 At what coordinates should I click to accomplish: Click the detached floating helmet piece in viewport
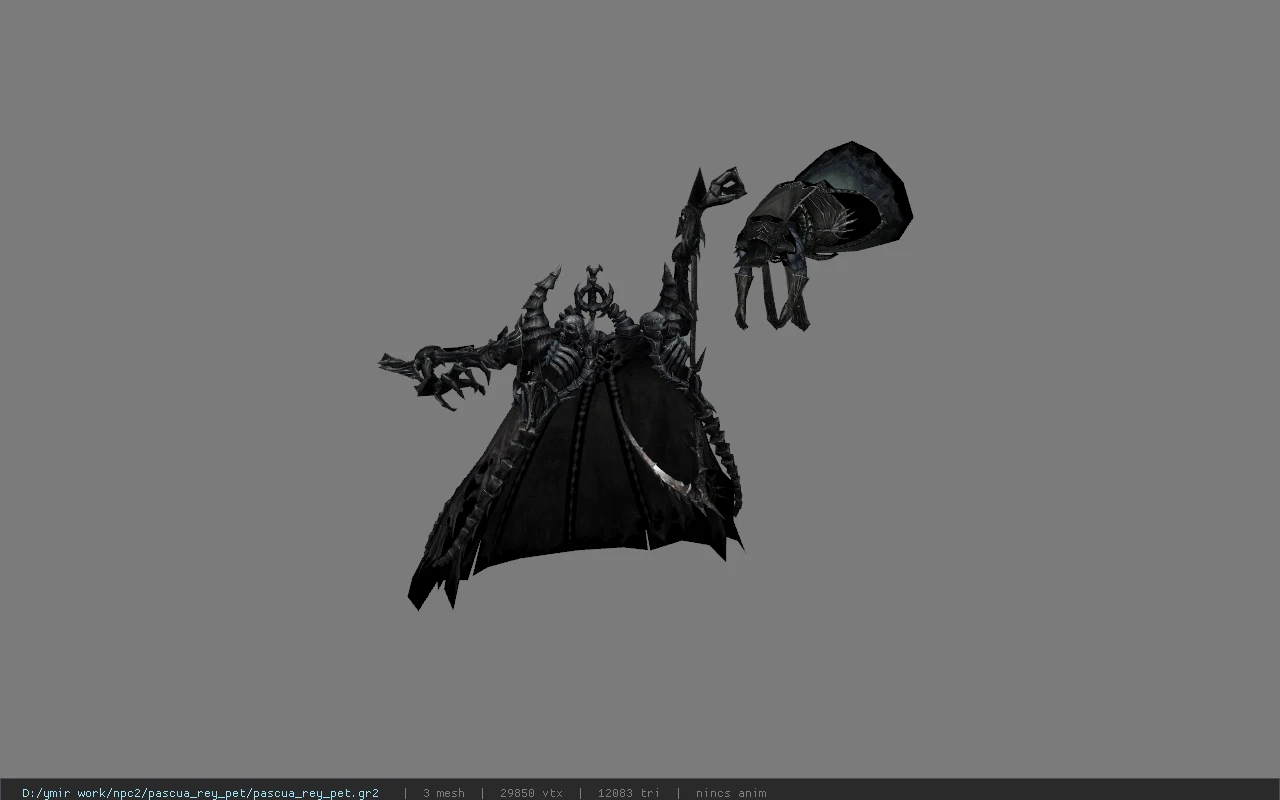pyautogui.click(x=822, y=236)
